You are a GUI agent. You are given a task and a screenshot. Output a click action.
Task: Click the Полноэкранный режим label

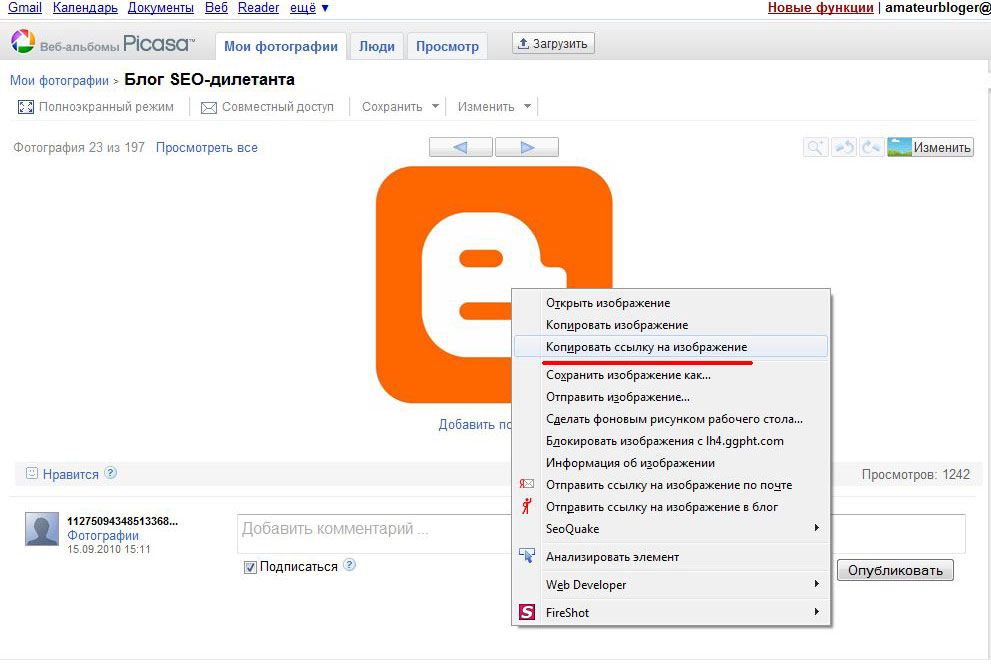(x=106, y=107)
